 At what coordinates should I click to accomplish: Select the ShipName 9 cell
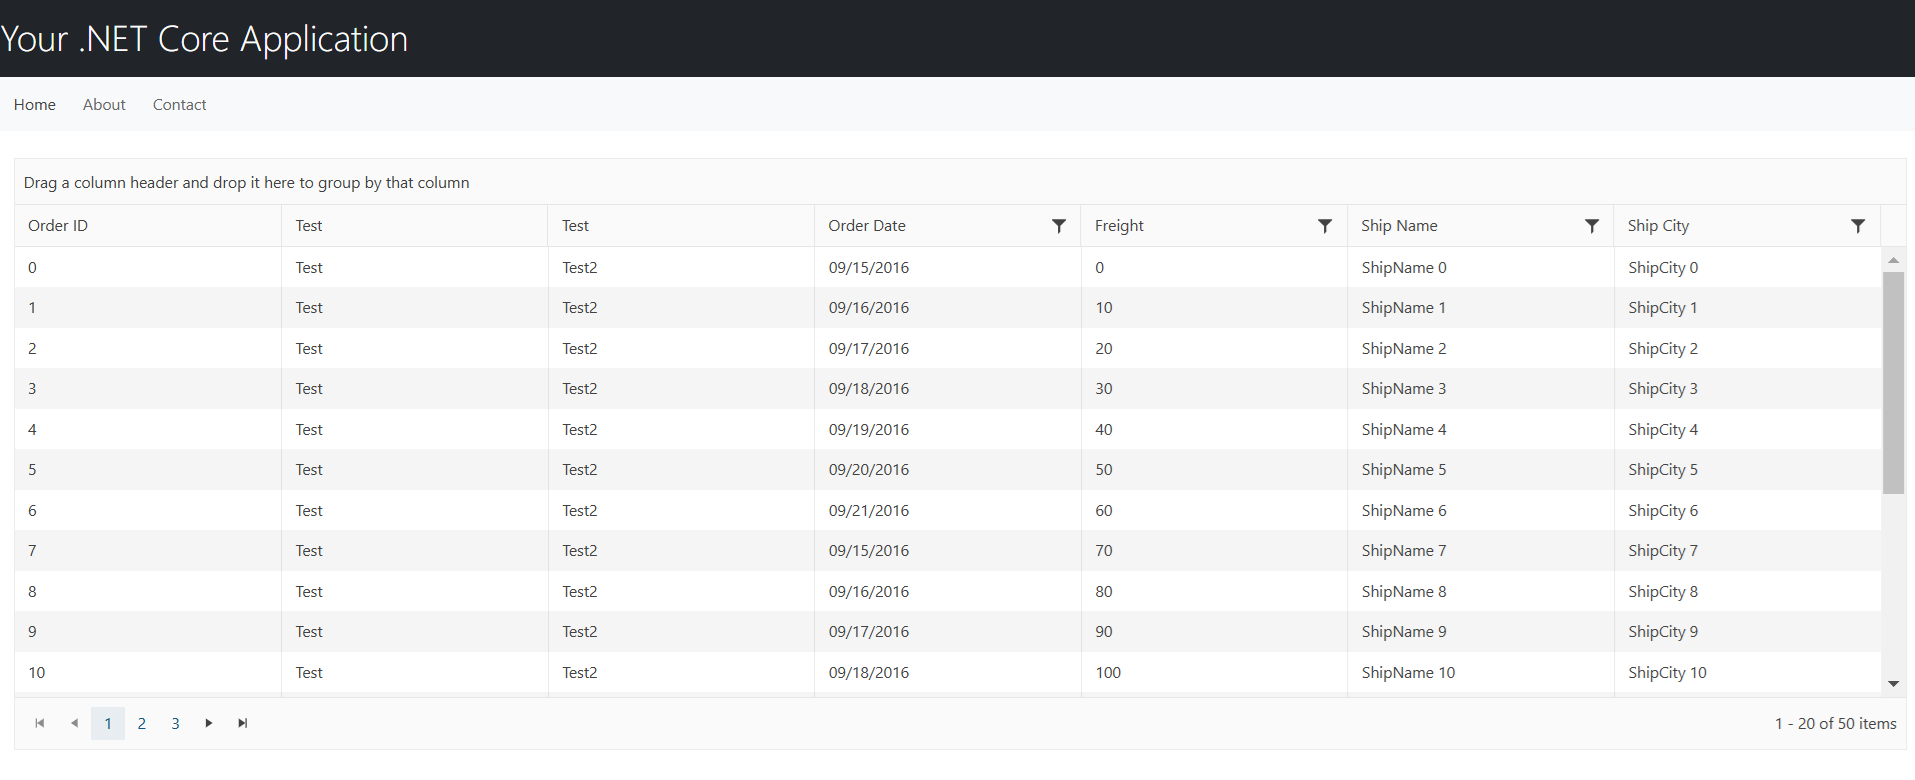[1480, 632]
